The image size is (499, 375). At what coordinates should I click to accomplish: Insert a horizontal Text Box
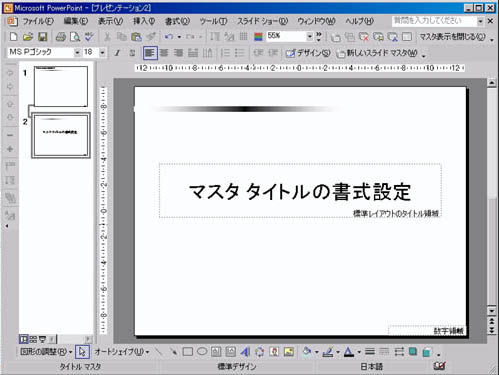point(216,352)
